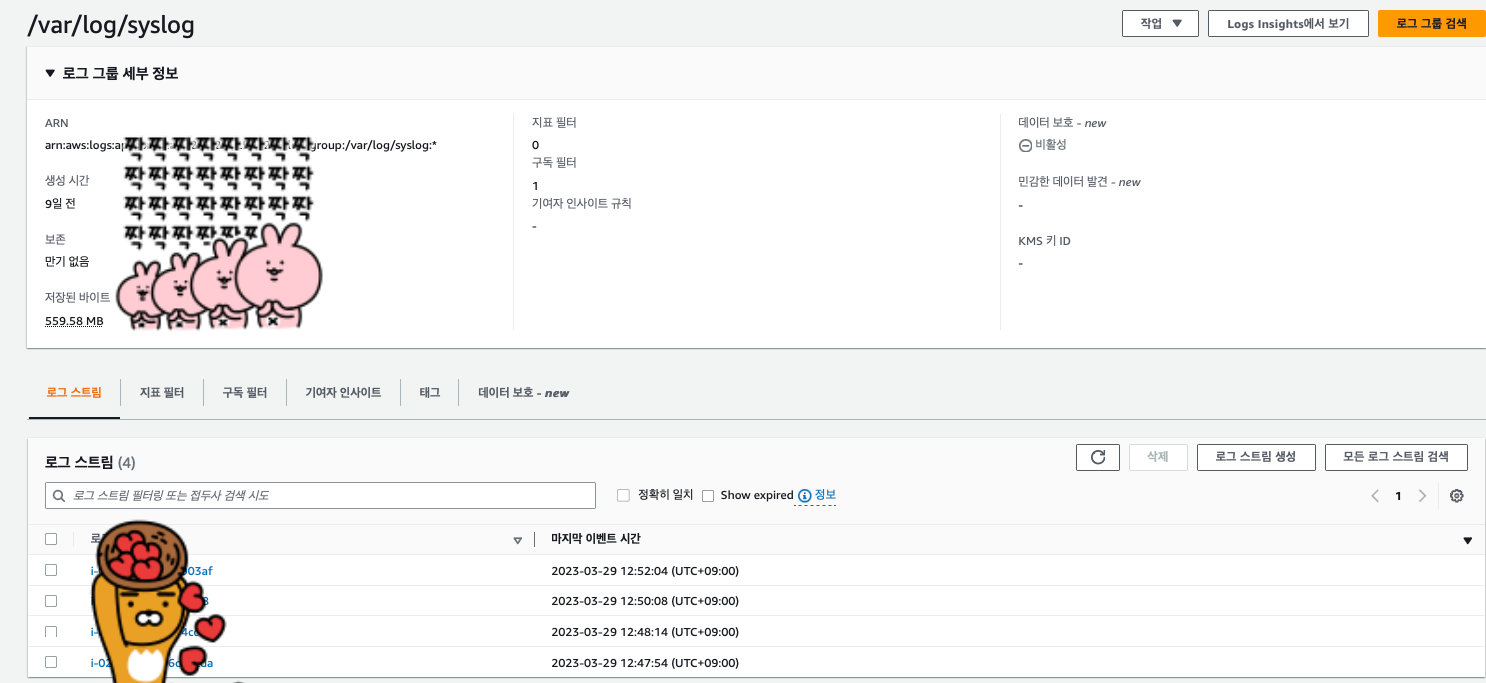The height and width of the screenshot is (683, 1486).
Task: Toggle the 정확히 일치 checkbox
Action: (623, 495)
